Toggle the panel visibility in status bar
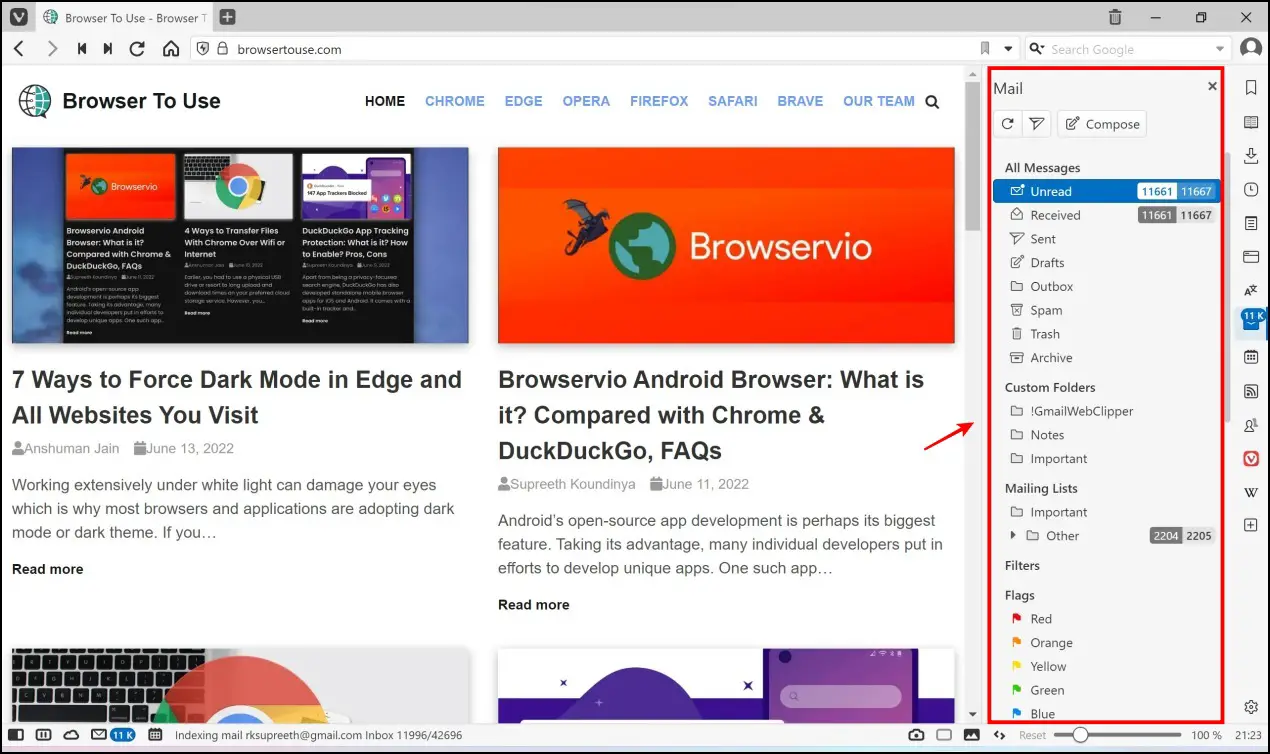The height and width of the screenshot is (754, 1270). pyautogui.click(x=16, y=735)
